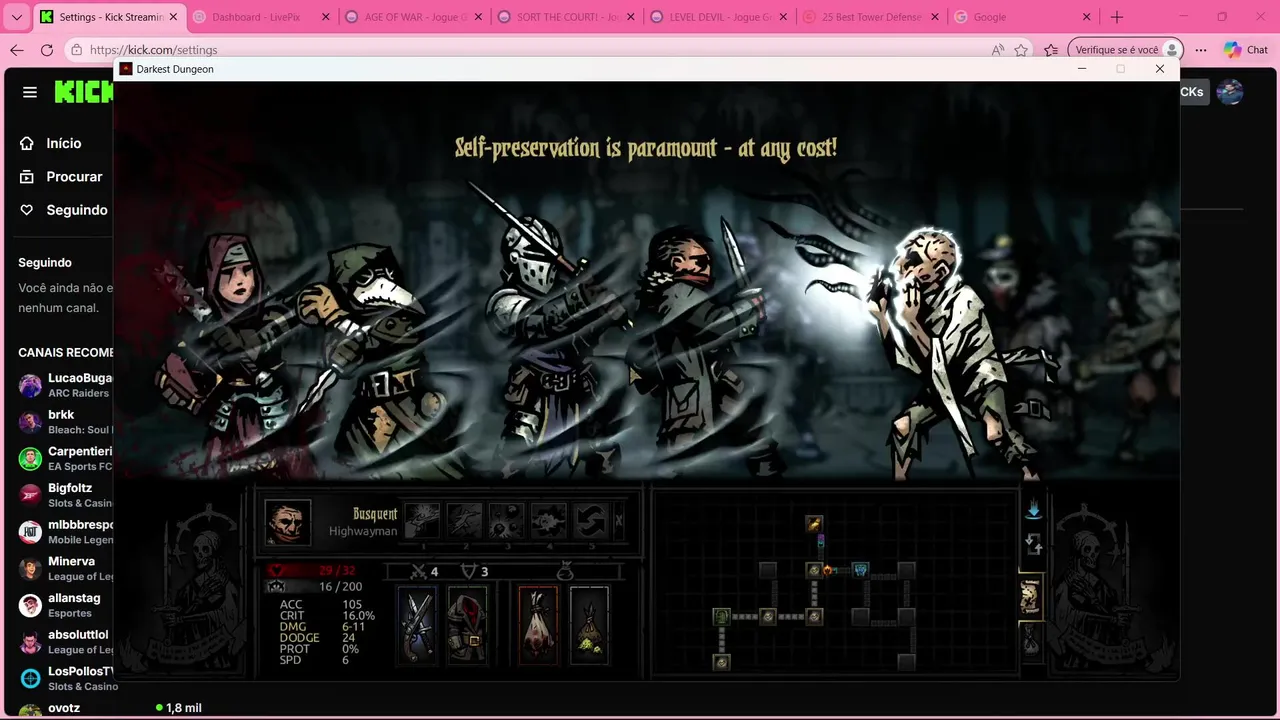
Task: Open Busquent's hero portrait
Action: tap(288, 521)
